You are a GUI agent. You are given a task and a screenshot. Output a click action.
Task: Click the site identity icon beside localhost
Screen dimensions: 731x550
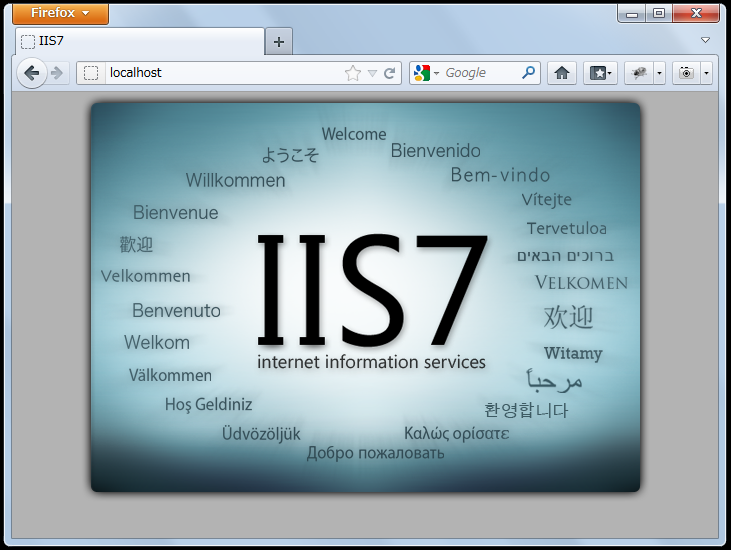91,73
